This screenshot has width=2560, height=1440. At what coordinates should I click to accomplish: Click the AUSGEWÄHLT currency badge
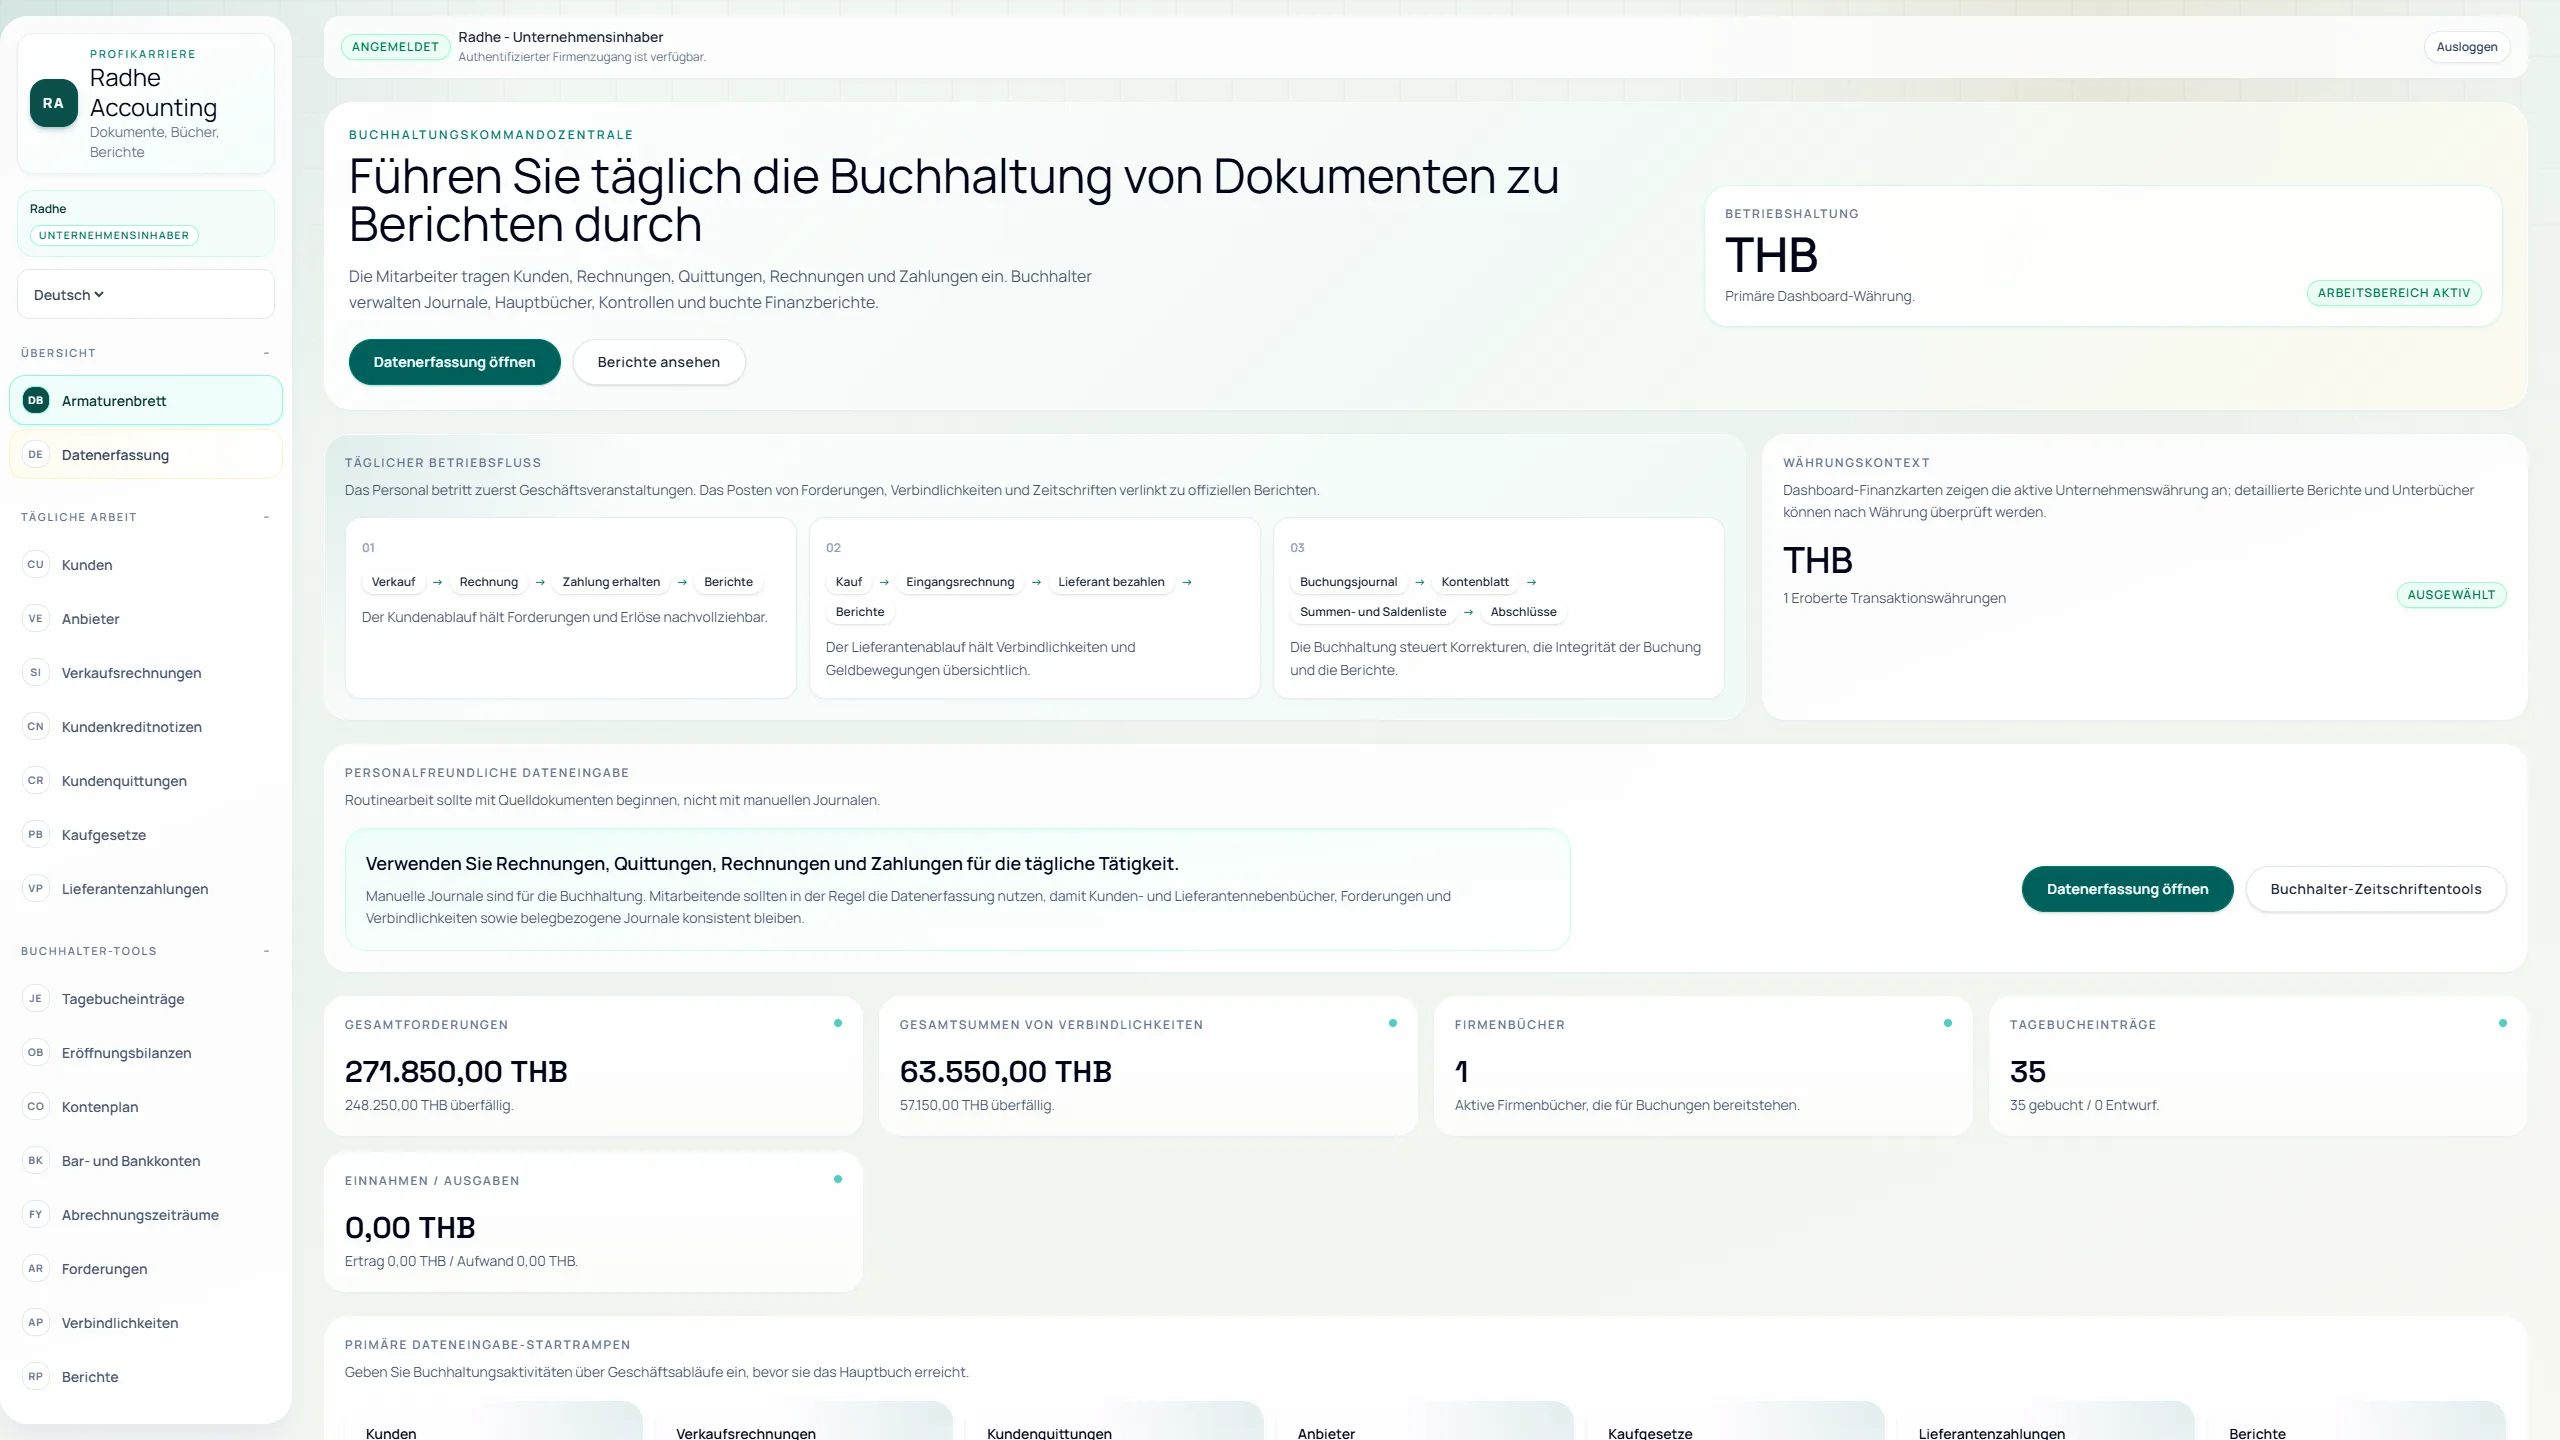pos(2451,595)
